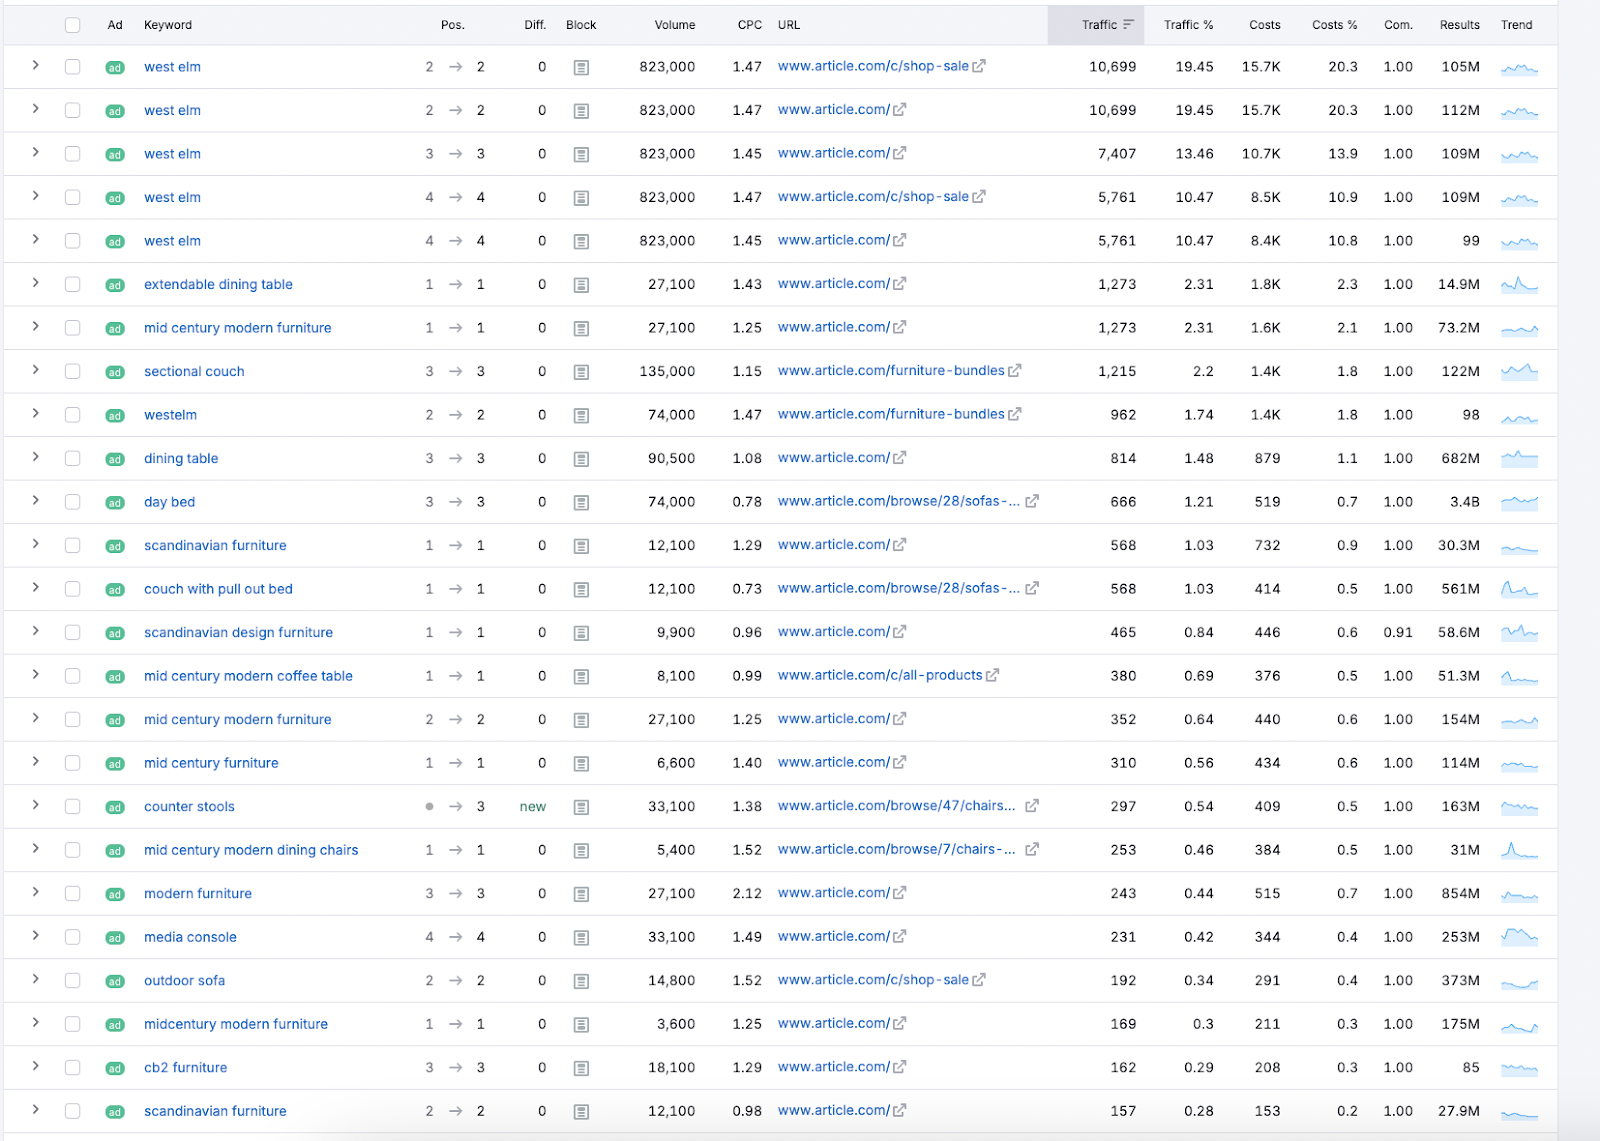Toggle select-all checkbox in table header

[x=72, y=25]
